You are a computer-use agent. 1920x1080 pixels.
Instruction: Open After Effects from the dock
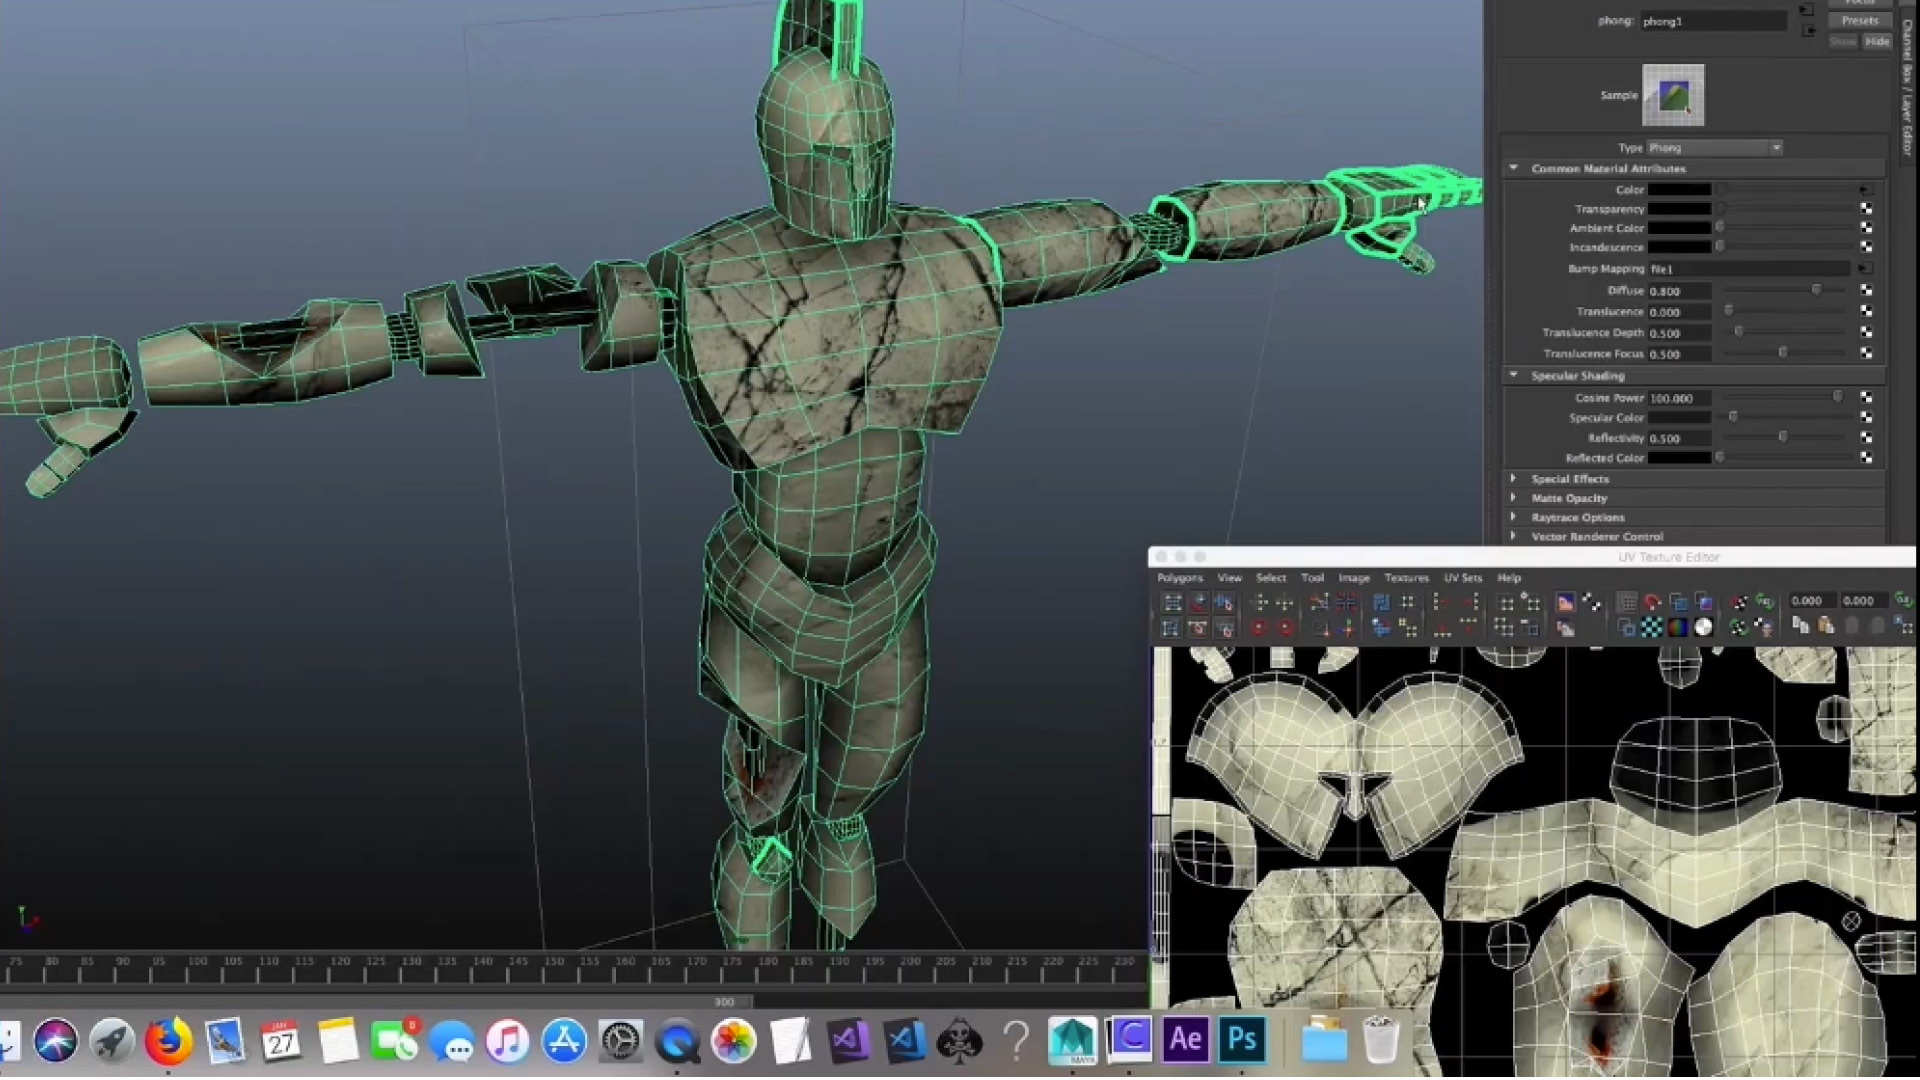pyautogui.click(x=1185, y=1040)
